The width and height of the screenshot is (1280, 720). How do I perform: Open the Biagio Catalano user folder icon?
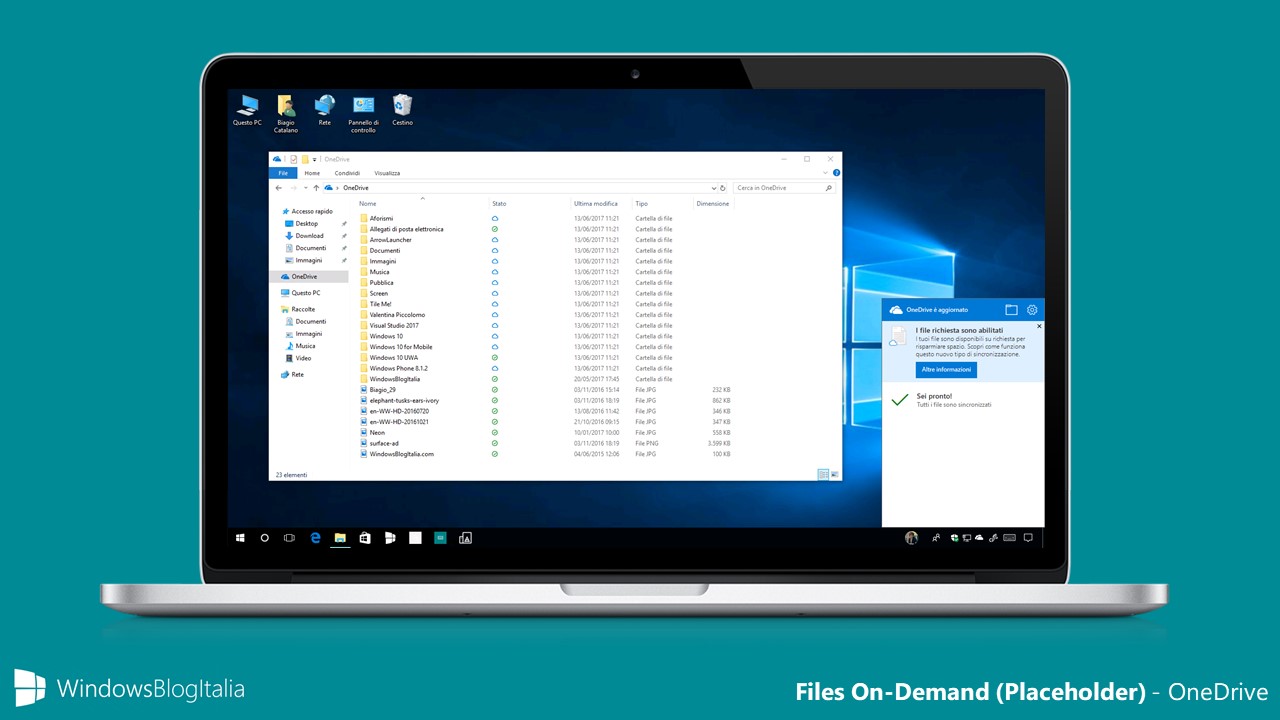point(286,113)
